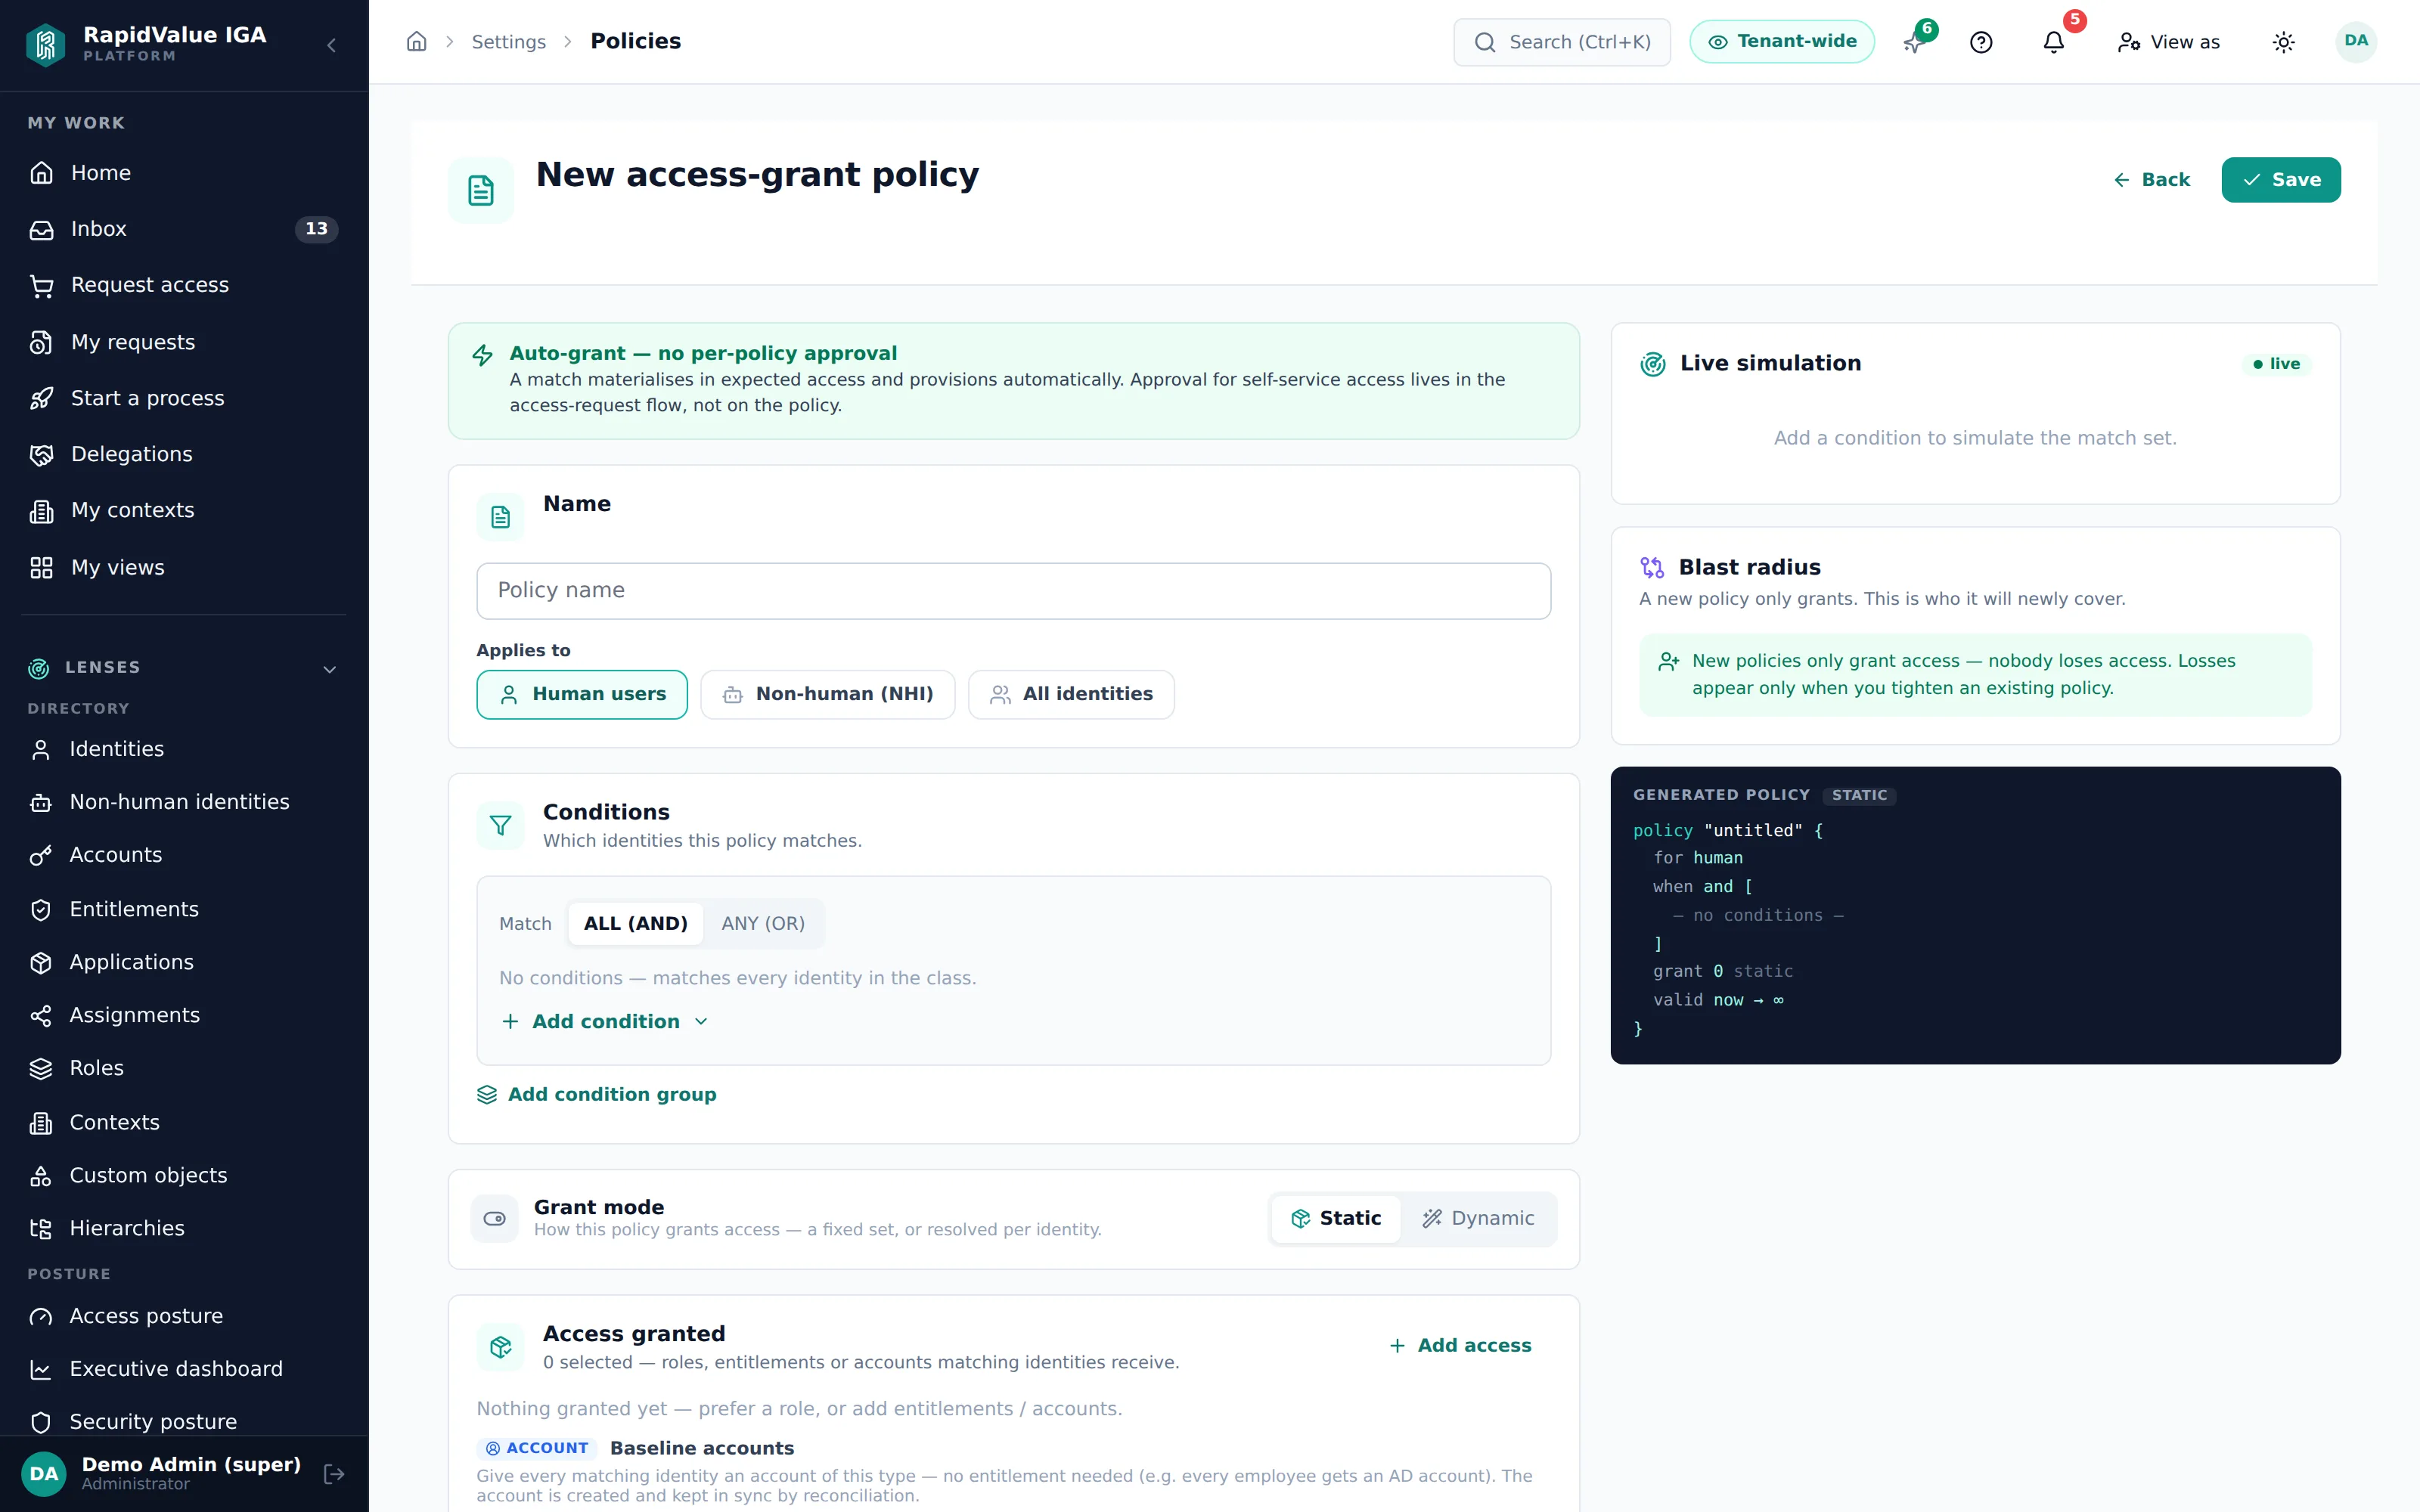Screen dimensions: 2420x1512
Task: Open Accounts in directory
Action: (184, 855)
